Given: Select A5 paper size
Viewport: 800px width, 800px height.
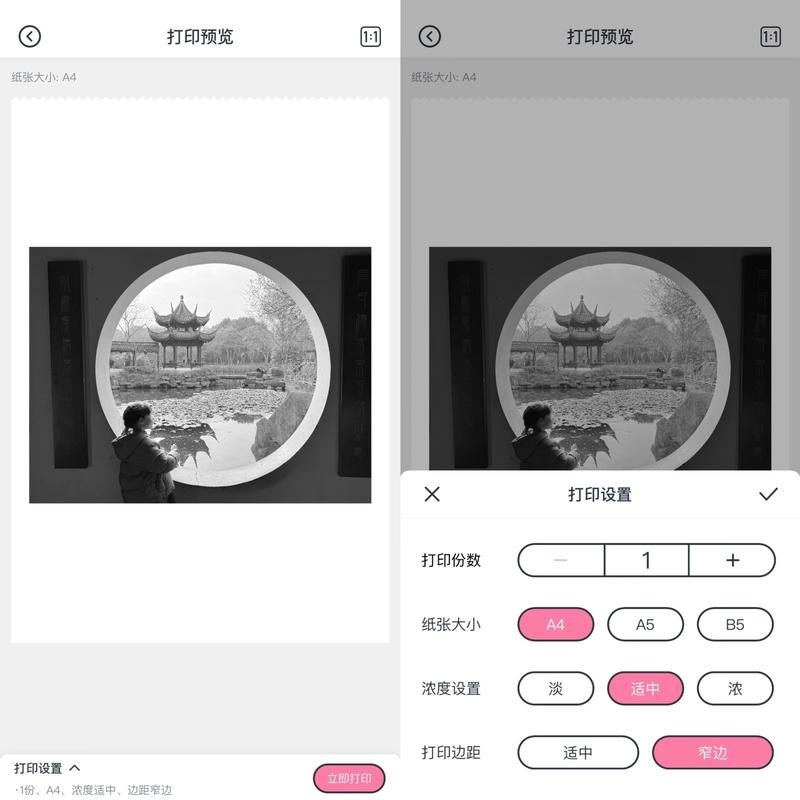Looking at the screenshot, I should click(x=645, y=624).
